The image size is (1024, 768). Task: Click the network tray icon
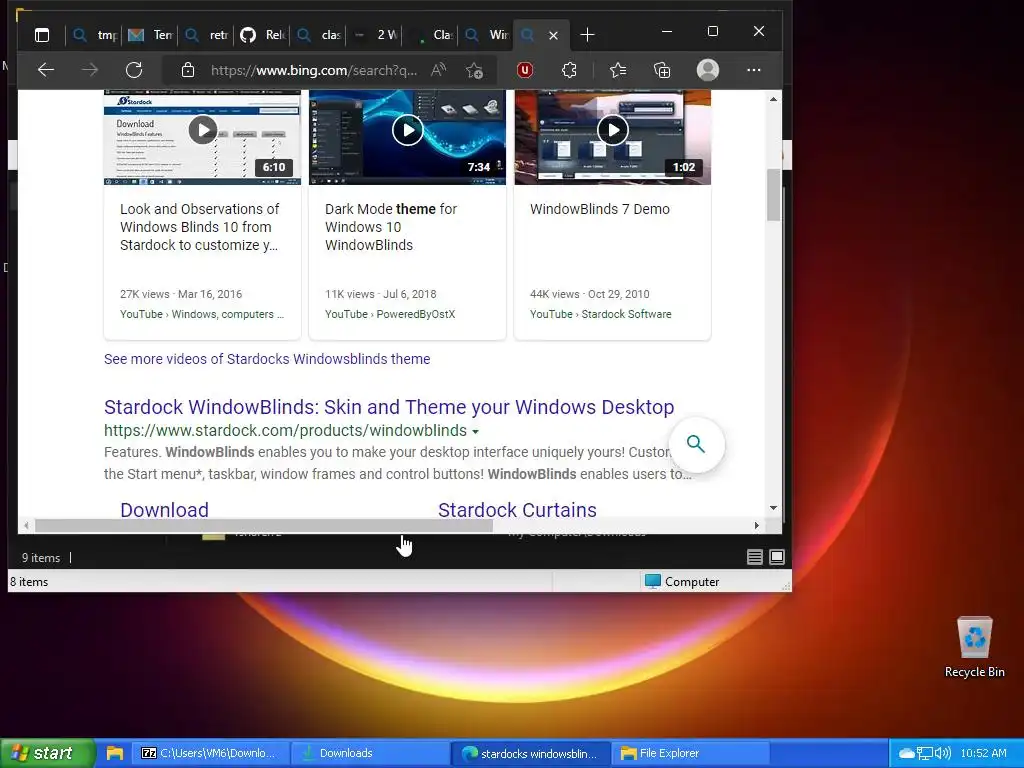(x=925, y=754)
